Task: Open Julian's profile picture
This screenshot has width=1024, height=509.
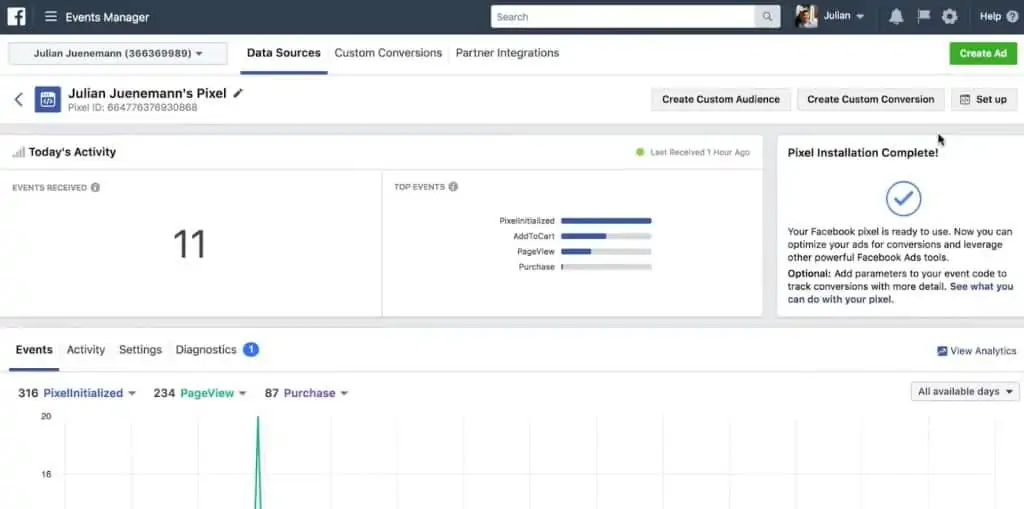Action: pyautogui.click(x=806, y=16)
